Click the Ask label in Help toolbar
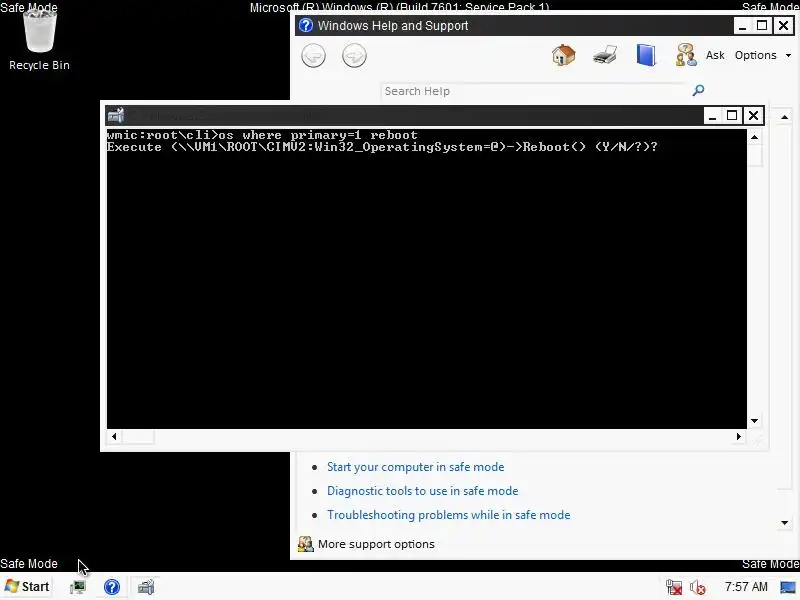 pos(715,55)
